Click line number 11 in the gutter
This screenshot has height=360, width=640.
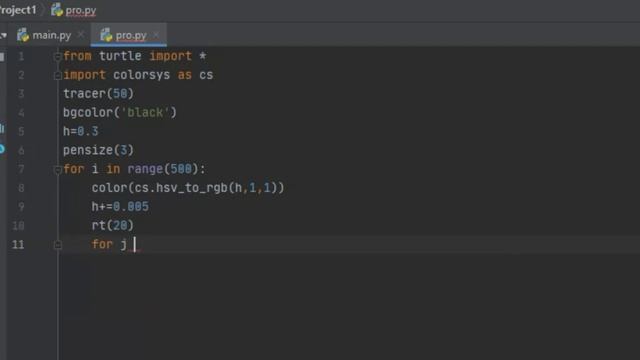18,244
